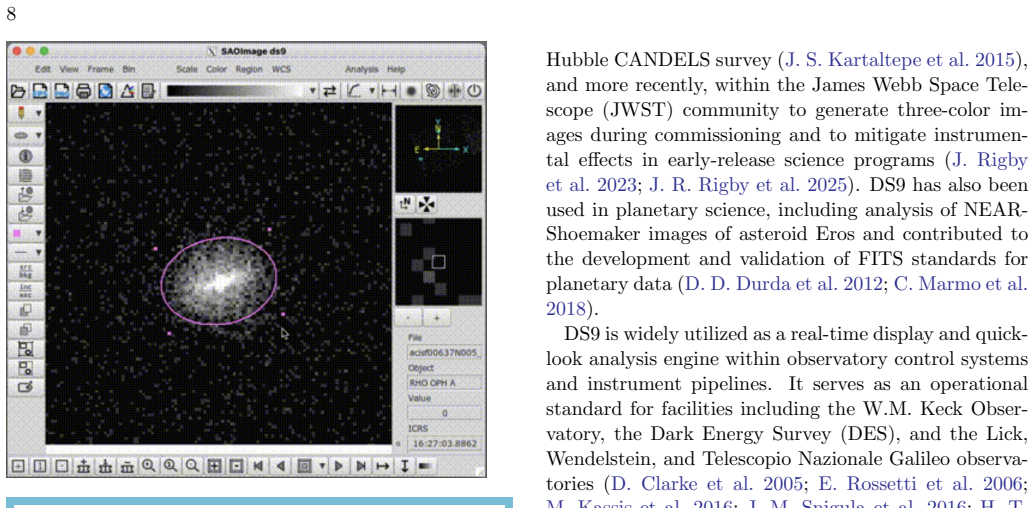Viewport: 1035px width, 508px height.
Task: Toggle the north direction 'N' button
Action: (x=405, y=205)
